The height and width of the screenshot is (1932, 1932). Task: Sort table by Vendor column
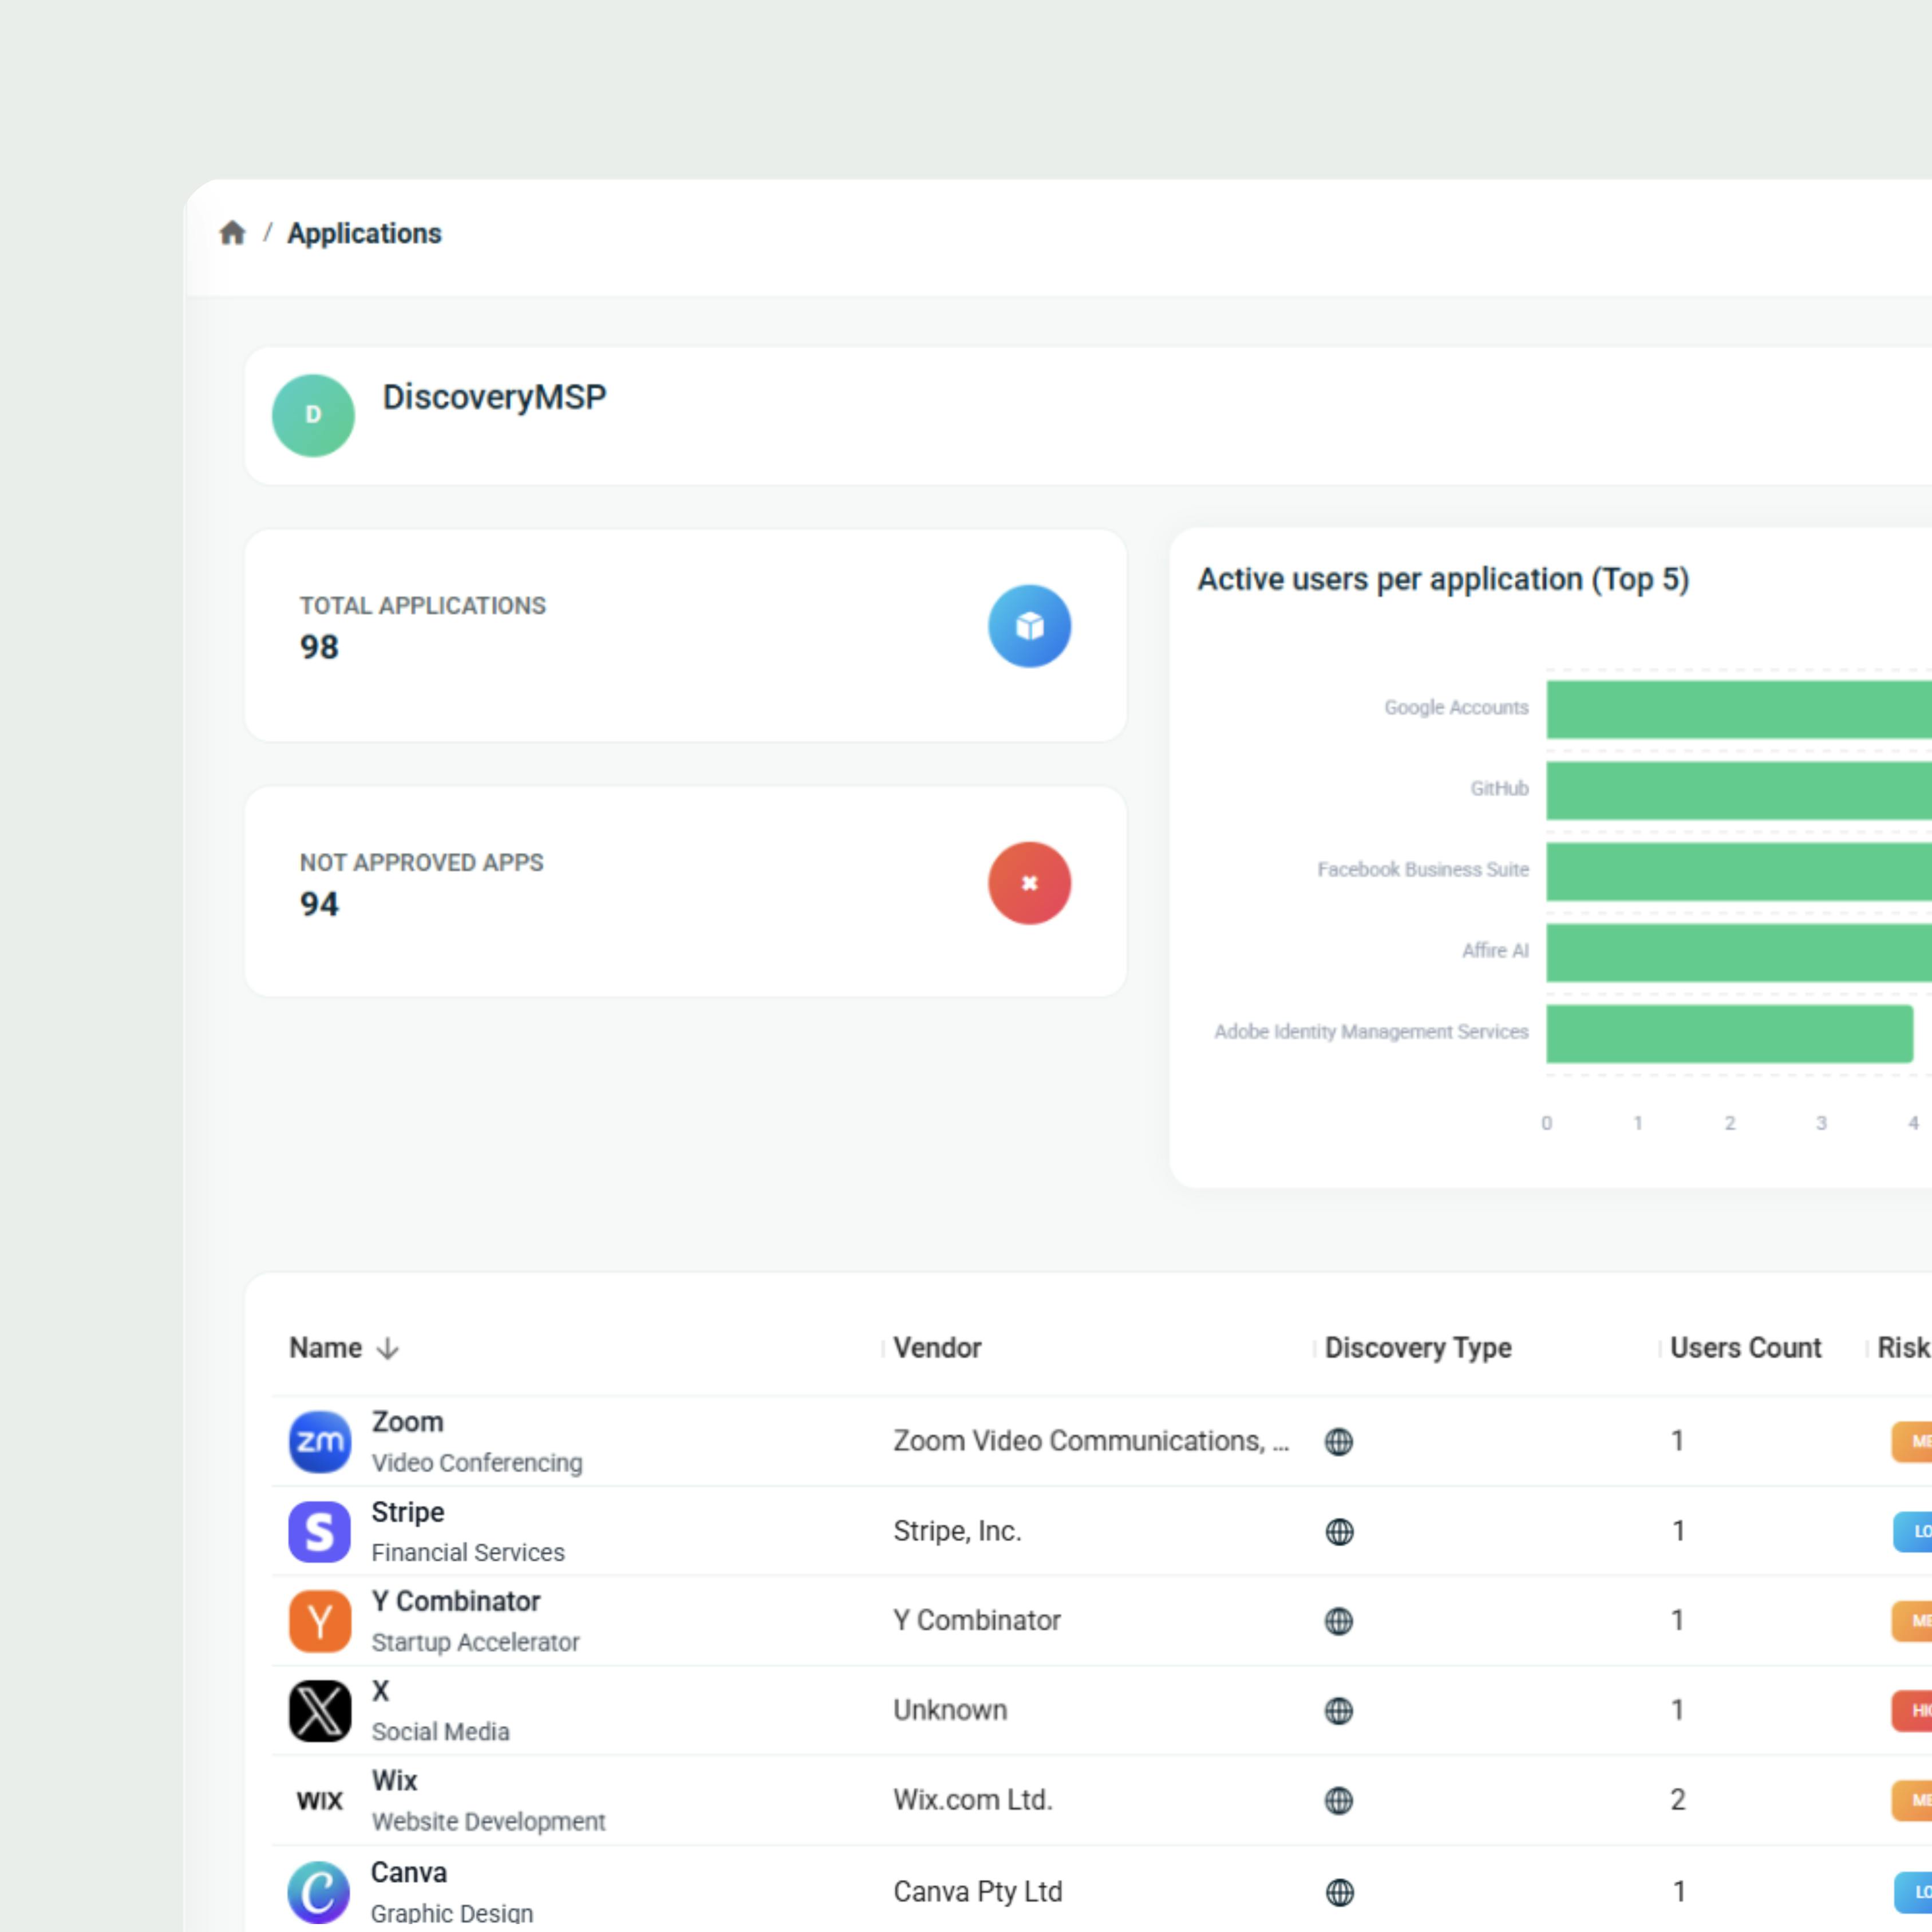coord(937,1348)
